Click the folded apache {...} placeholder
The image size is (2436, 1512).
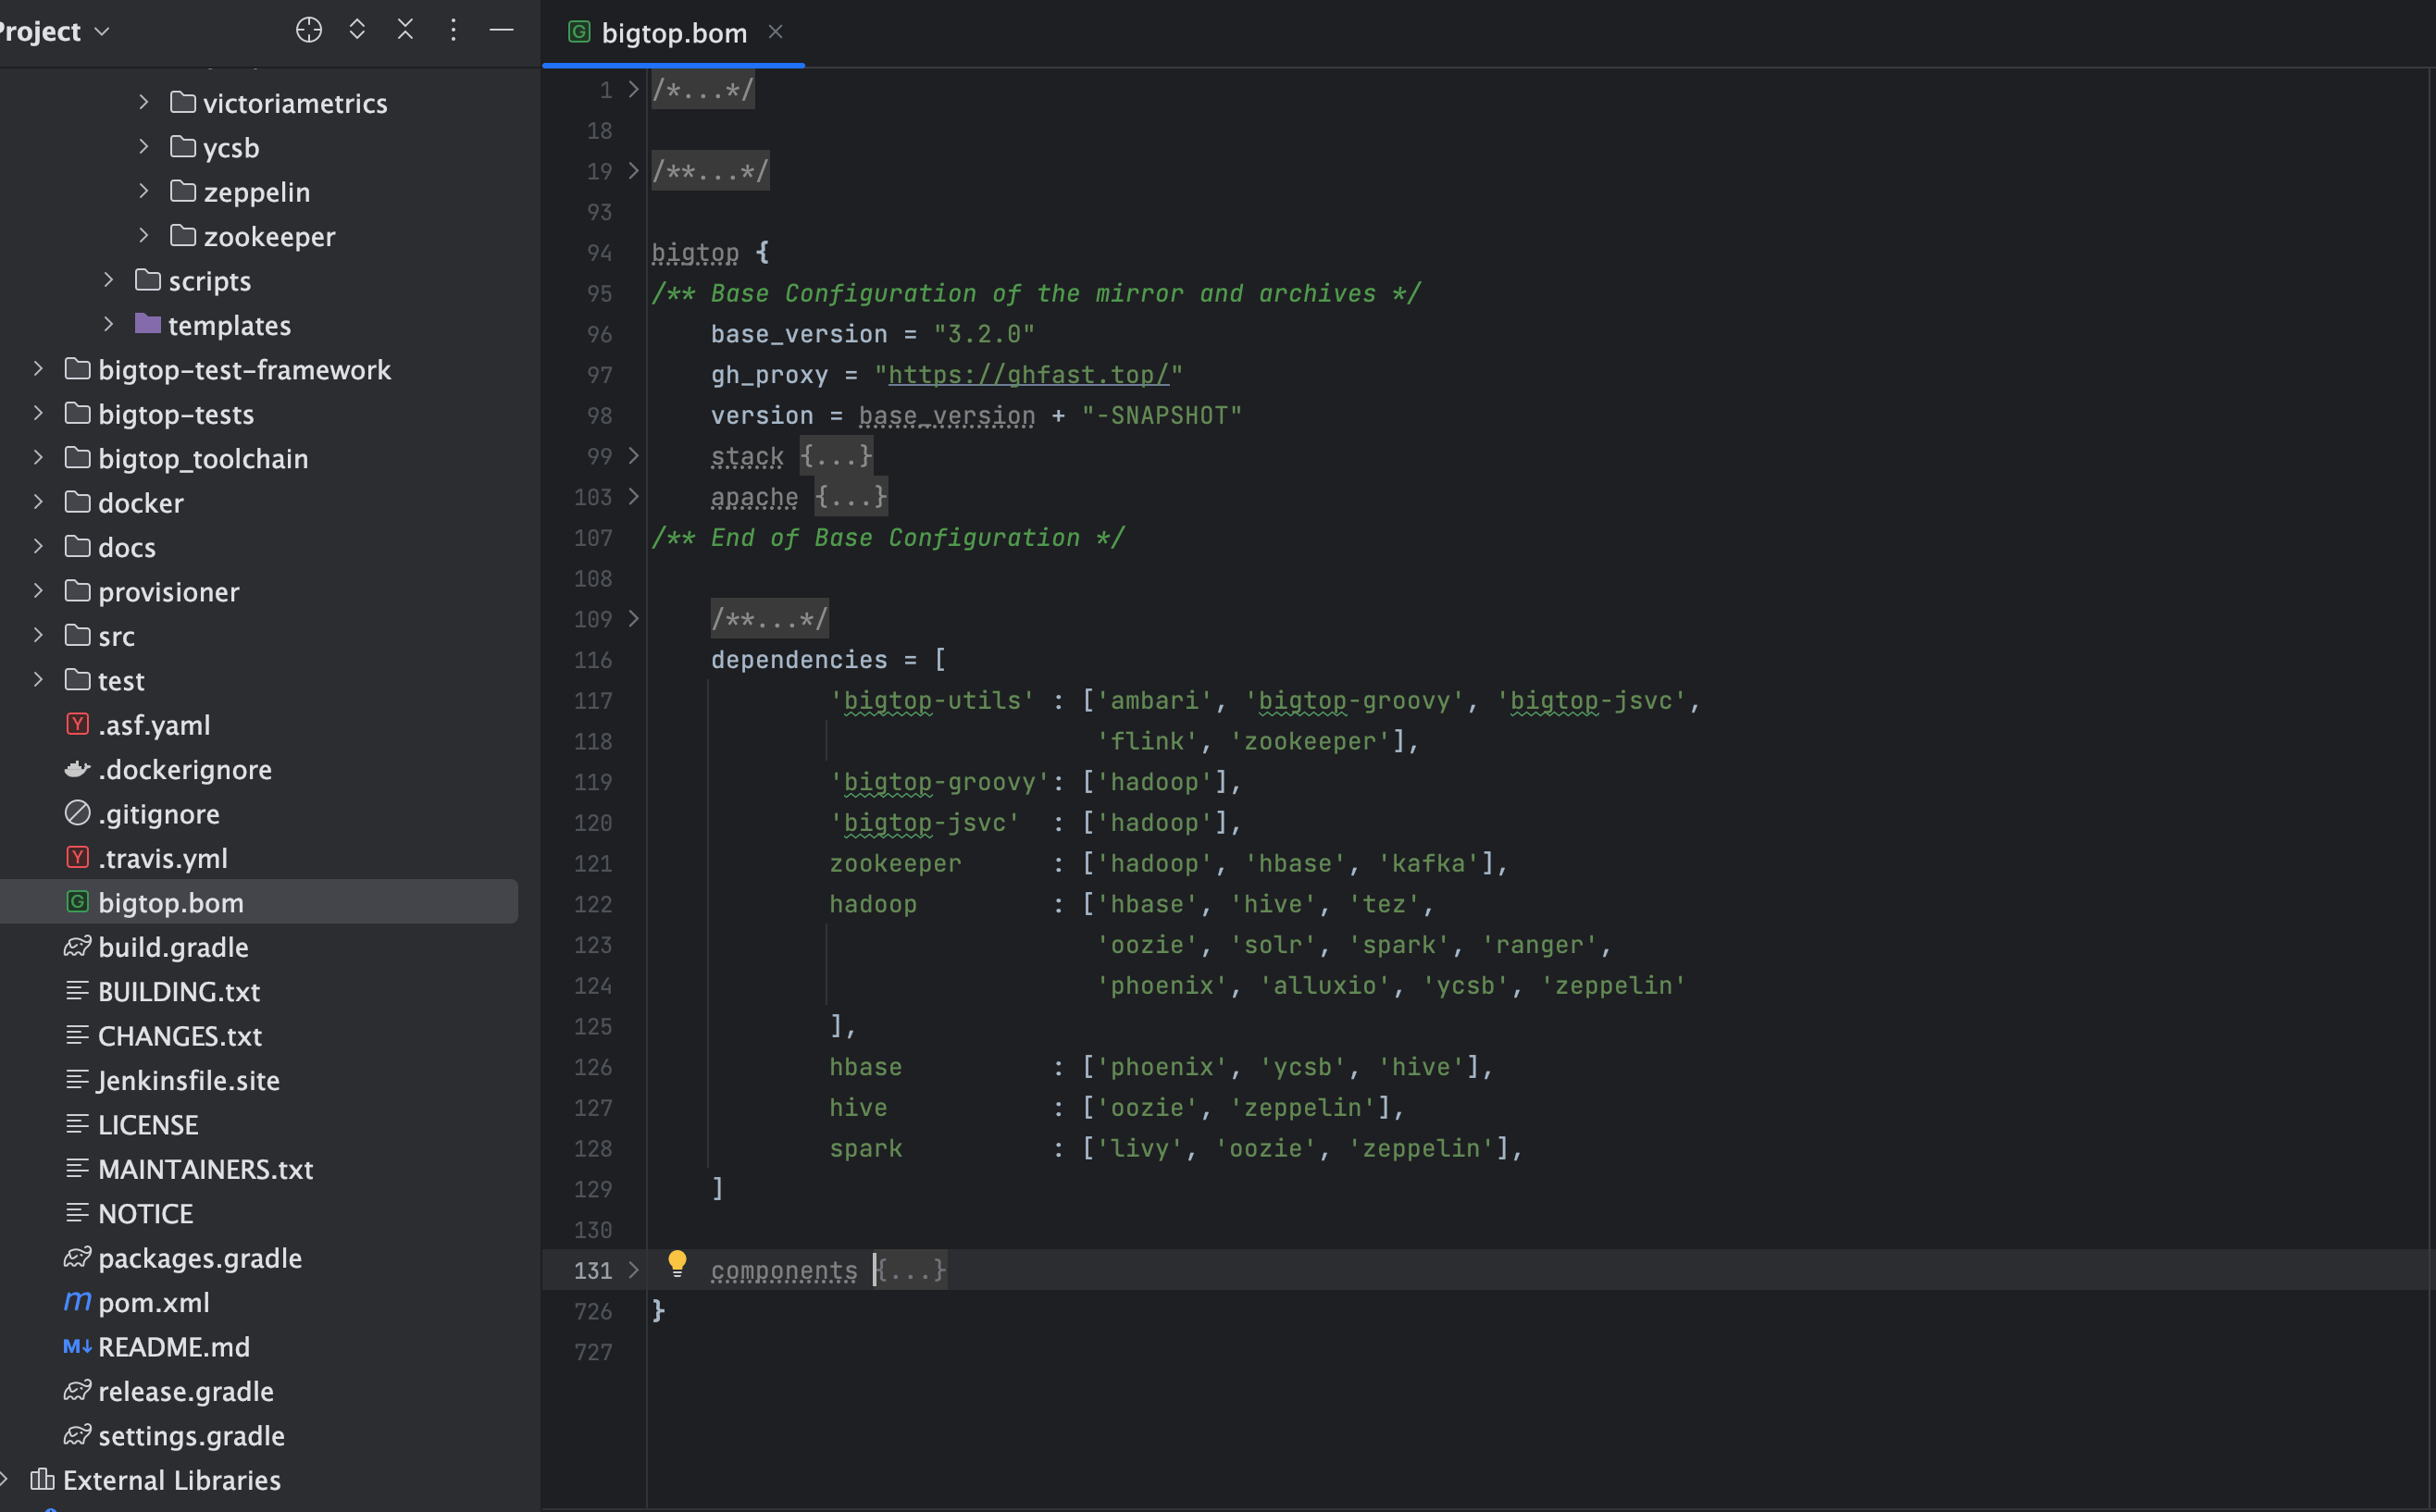point(851,497)
